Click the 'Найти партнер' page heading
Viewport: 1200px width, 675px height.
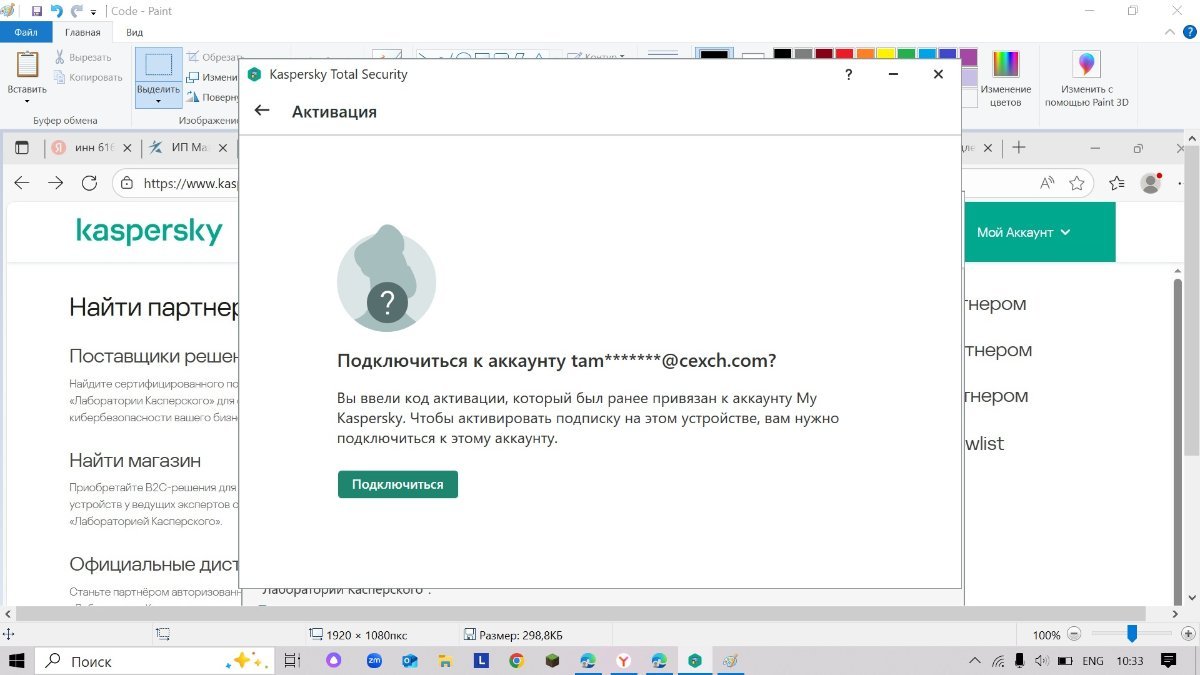154,307
